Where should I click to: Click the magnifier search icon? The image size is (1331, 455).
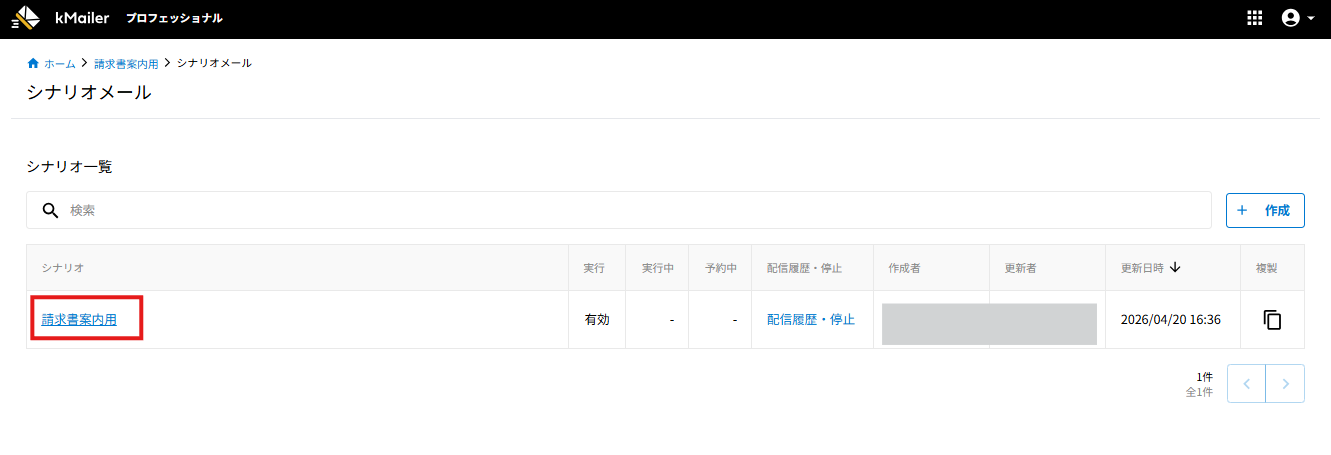[x=50, y=210]
